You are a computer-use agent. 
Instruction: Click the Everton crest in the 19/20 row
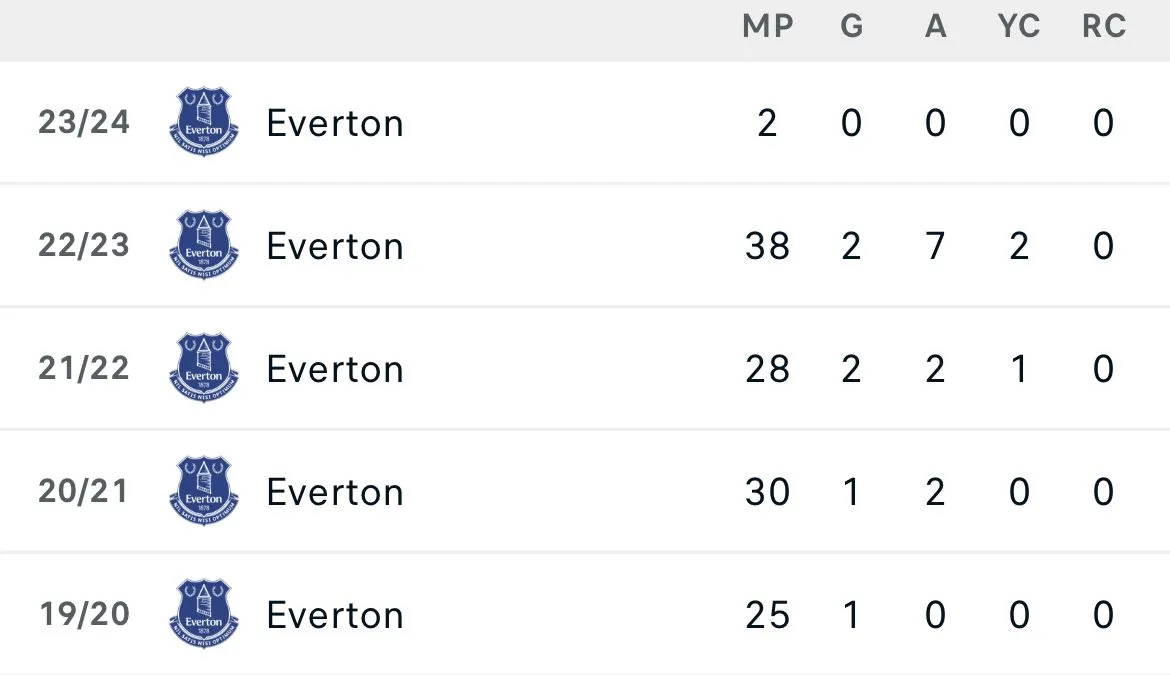204,614
